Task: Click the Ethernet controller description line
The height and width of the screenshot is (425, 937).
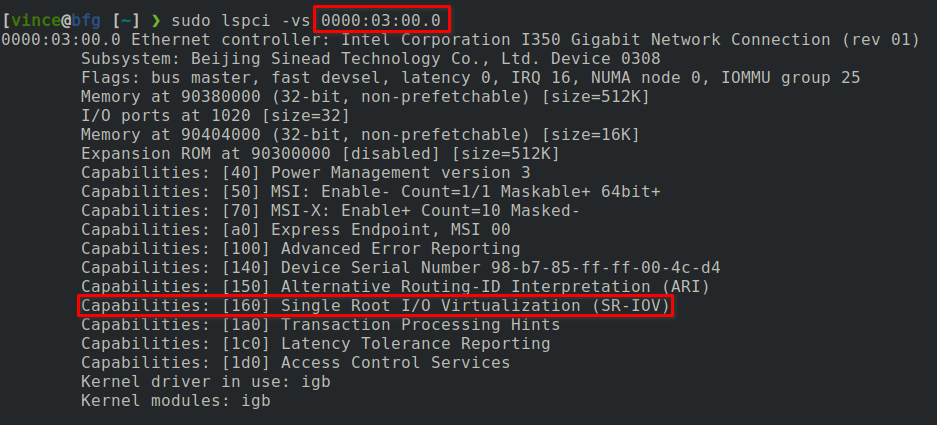Action: point(460,40)
